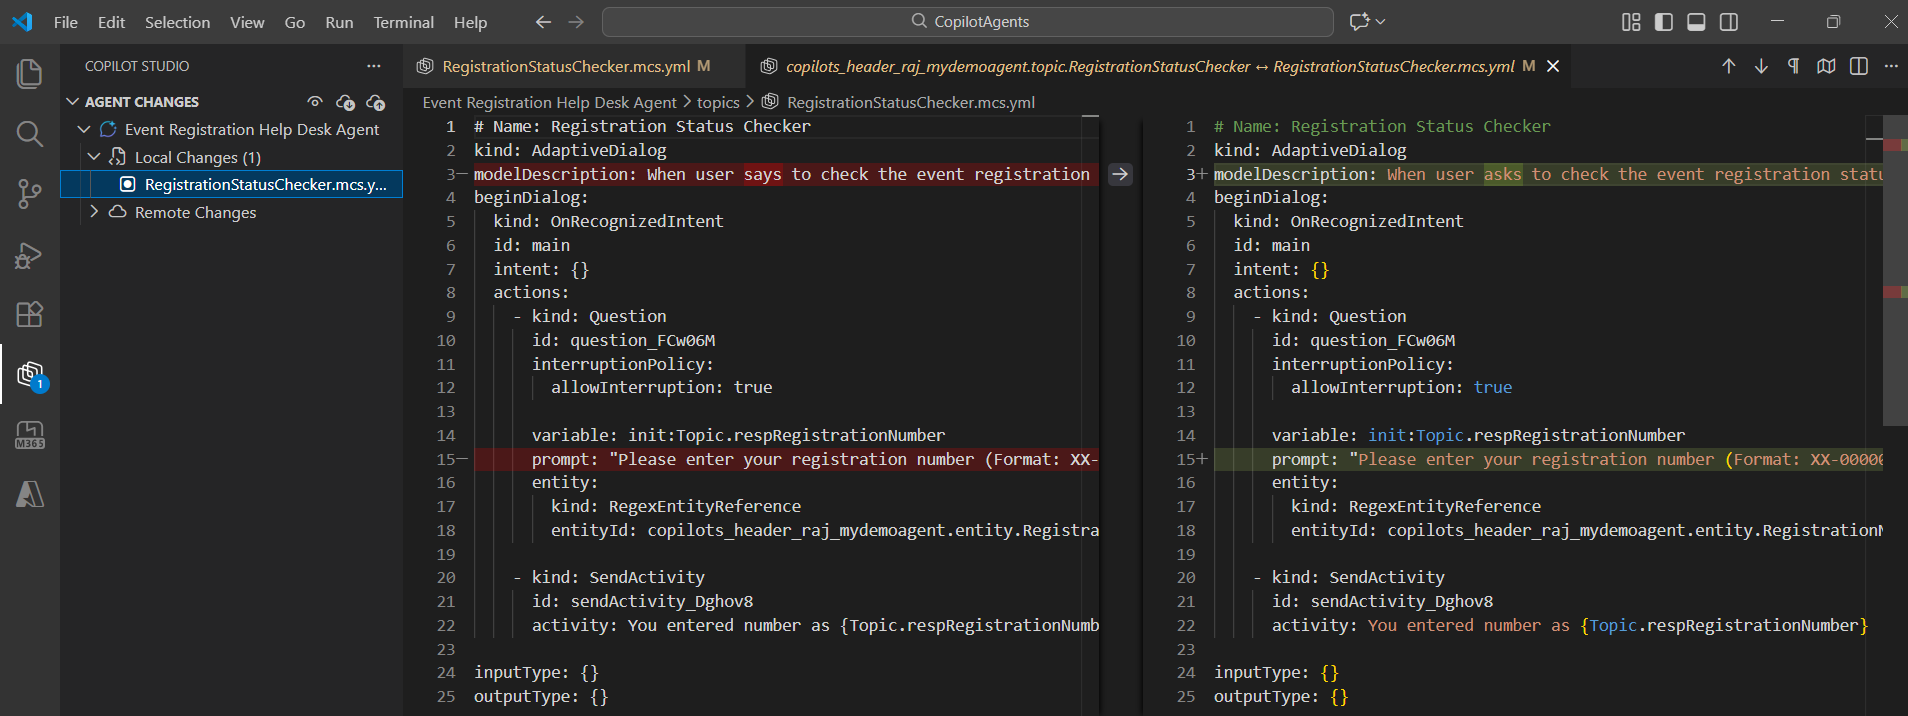The height and width of the screenshot is (716, 1908).
Task: Open the Azure view in activity bar
Action: (30, 494)
